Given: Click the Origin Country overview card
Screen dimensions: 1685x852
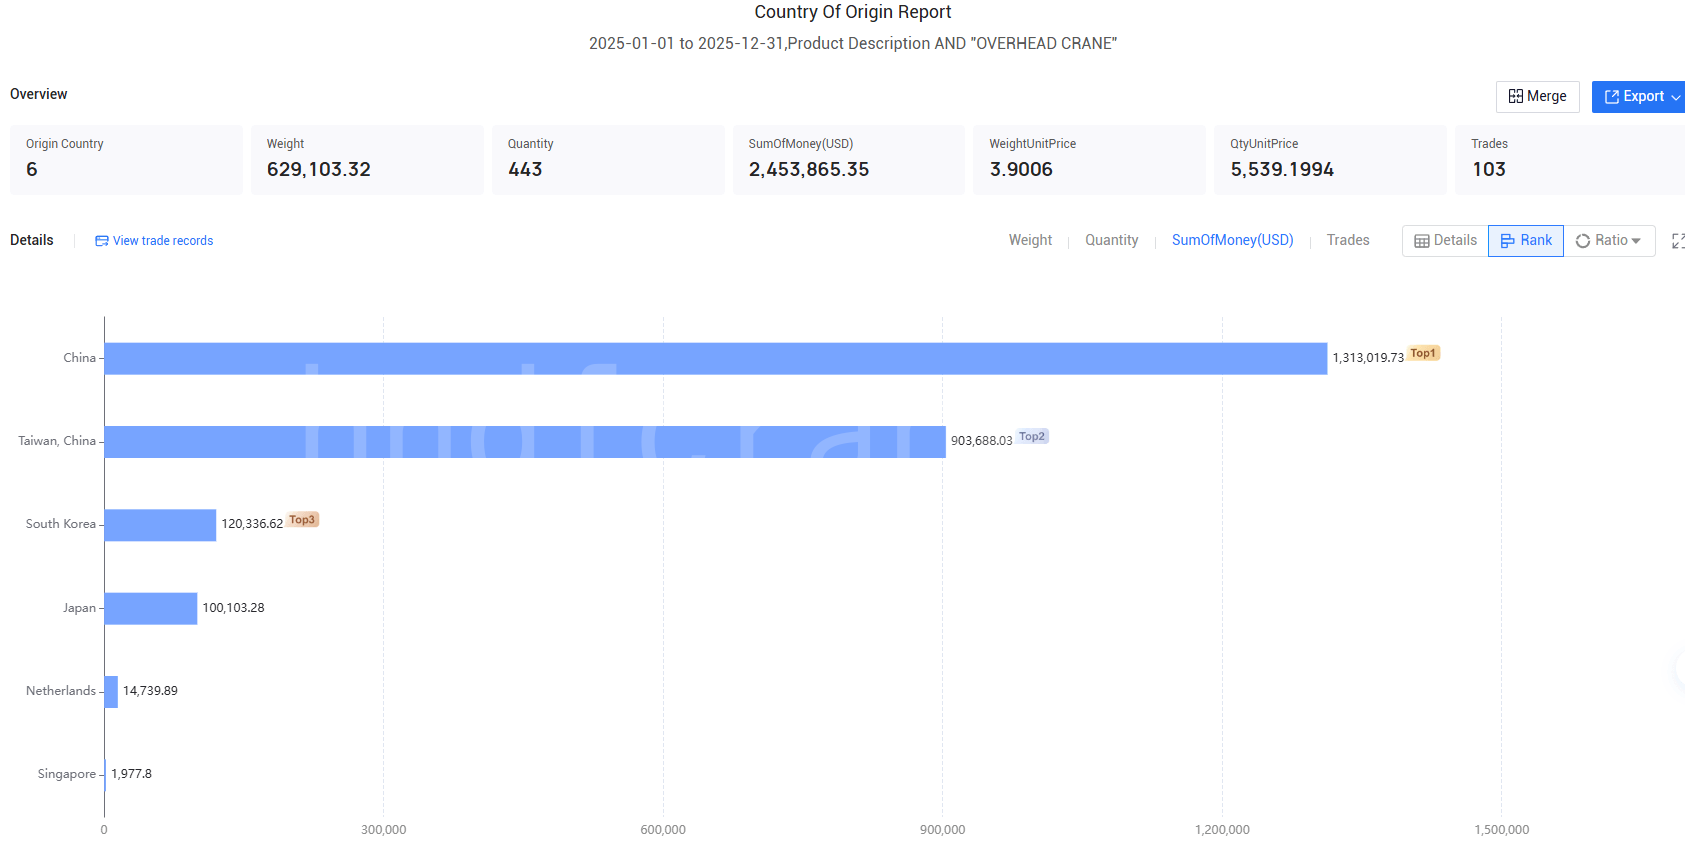Looking at the screenshot, I should coord(126,160).
